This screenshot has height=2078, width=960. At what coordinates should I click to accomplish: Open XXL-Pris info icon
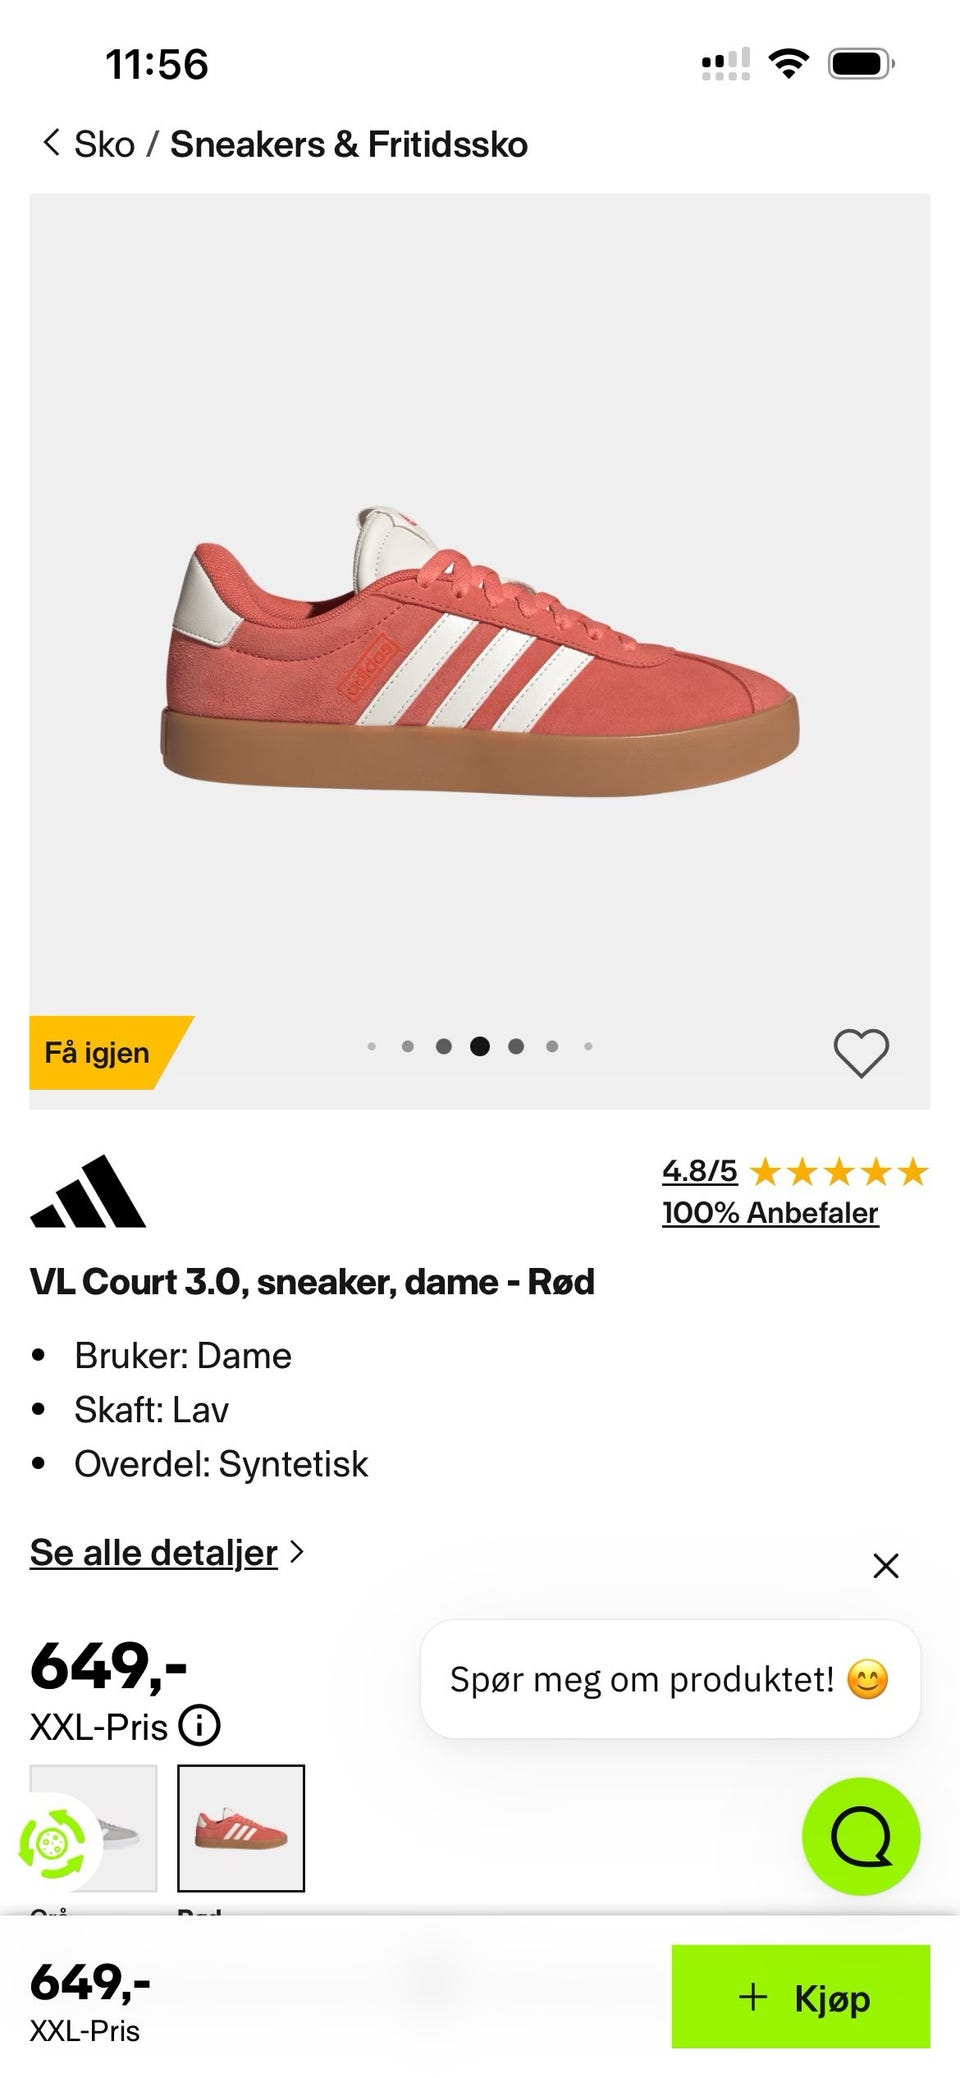pos(199,1726)
